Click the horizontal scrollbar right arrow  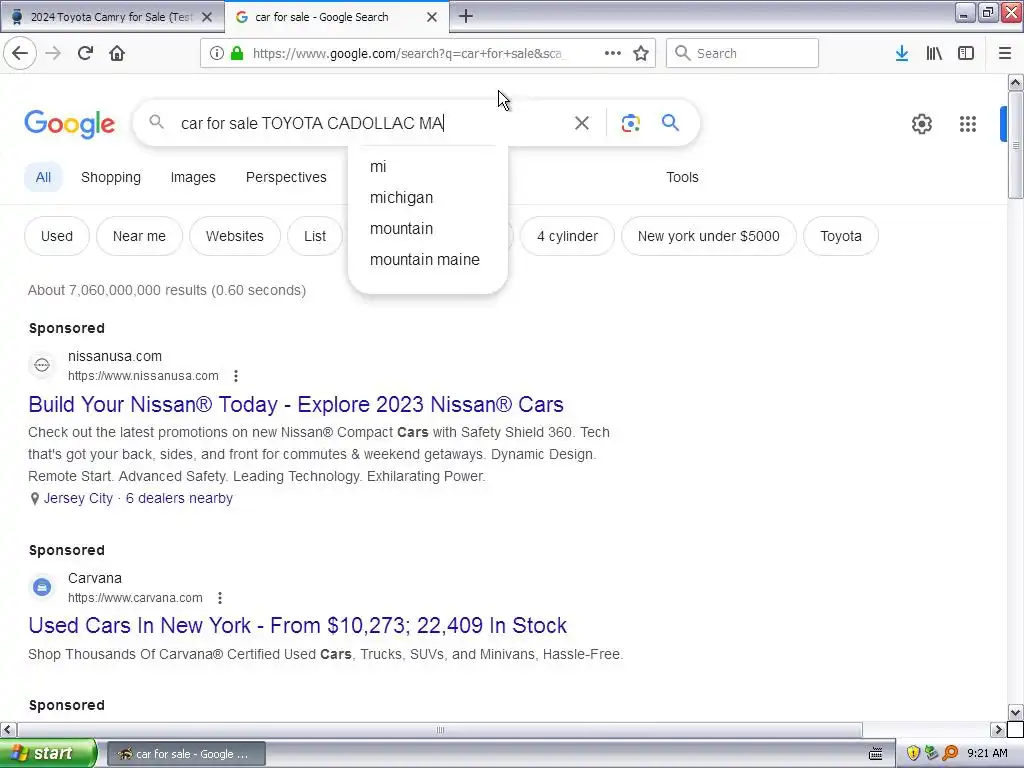(999, 729)
